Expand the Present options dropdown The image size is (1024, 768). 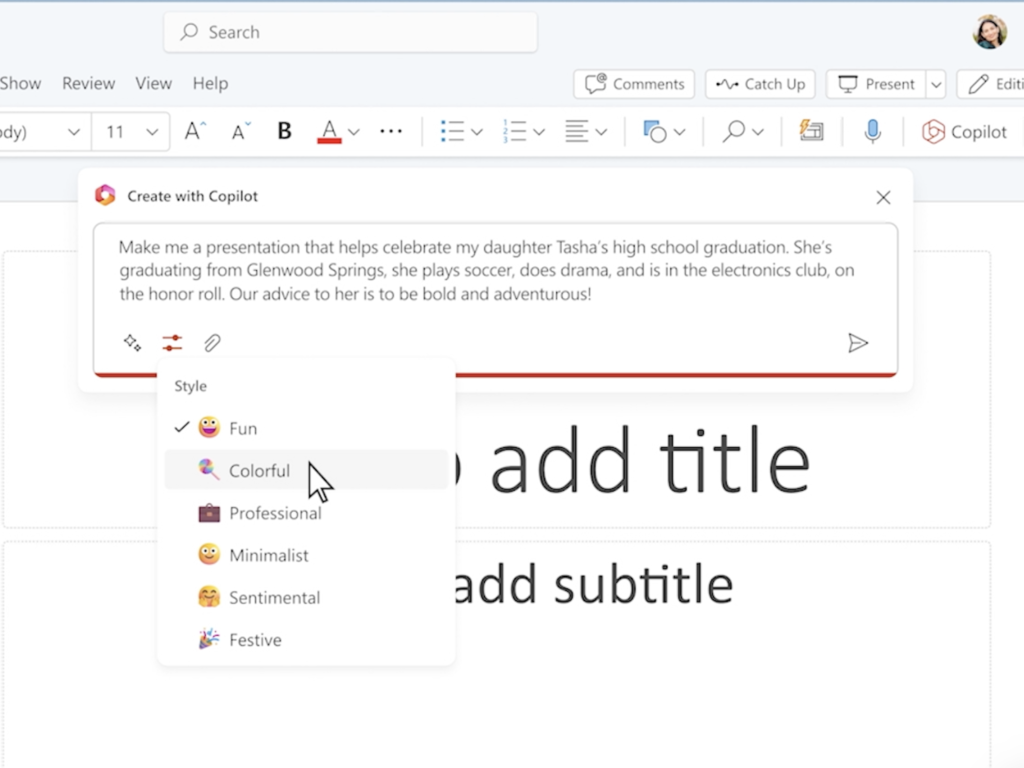click(x=936, y=84)
